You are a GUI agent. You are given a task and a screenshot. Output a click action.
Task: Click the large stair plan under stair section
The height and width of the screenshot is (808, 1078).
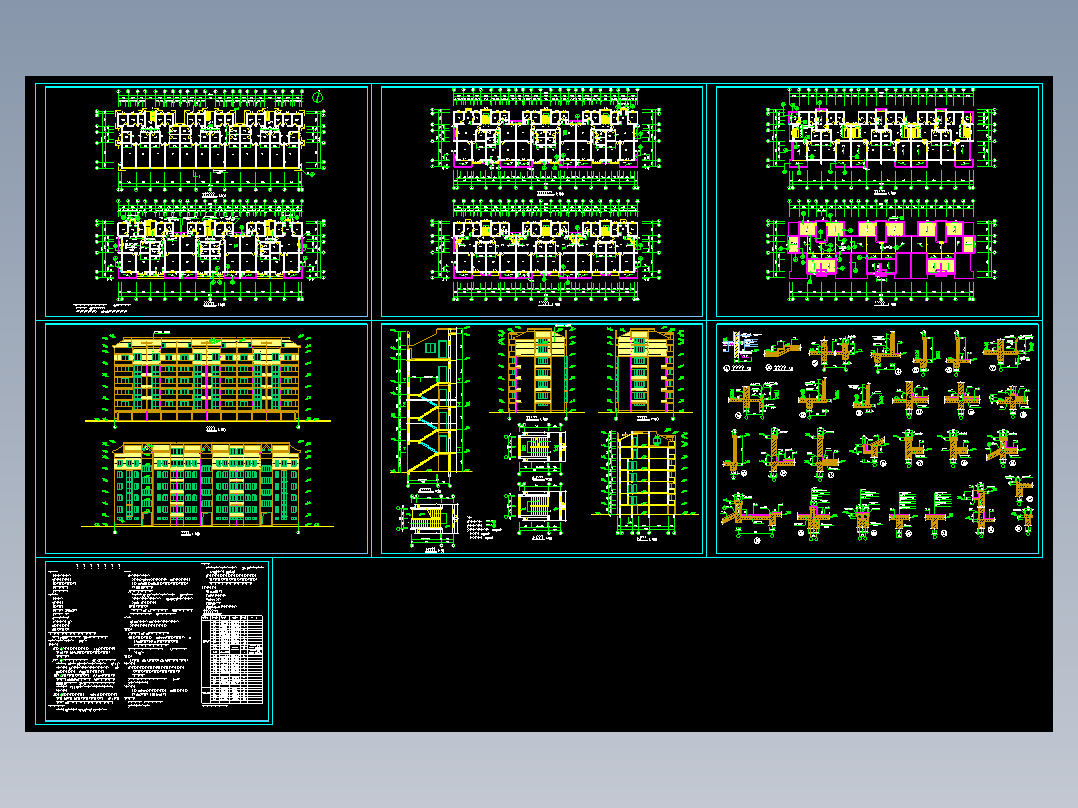click(x=428, y=521)
